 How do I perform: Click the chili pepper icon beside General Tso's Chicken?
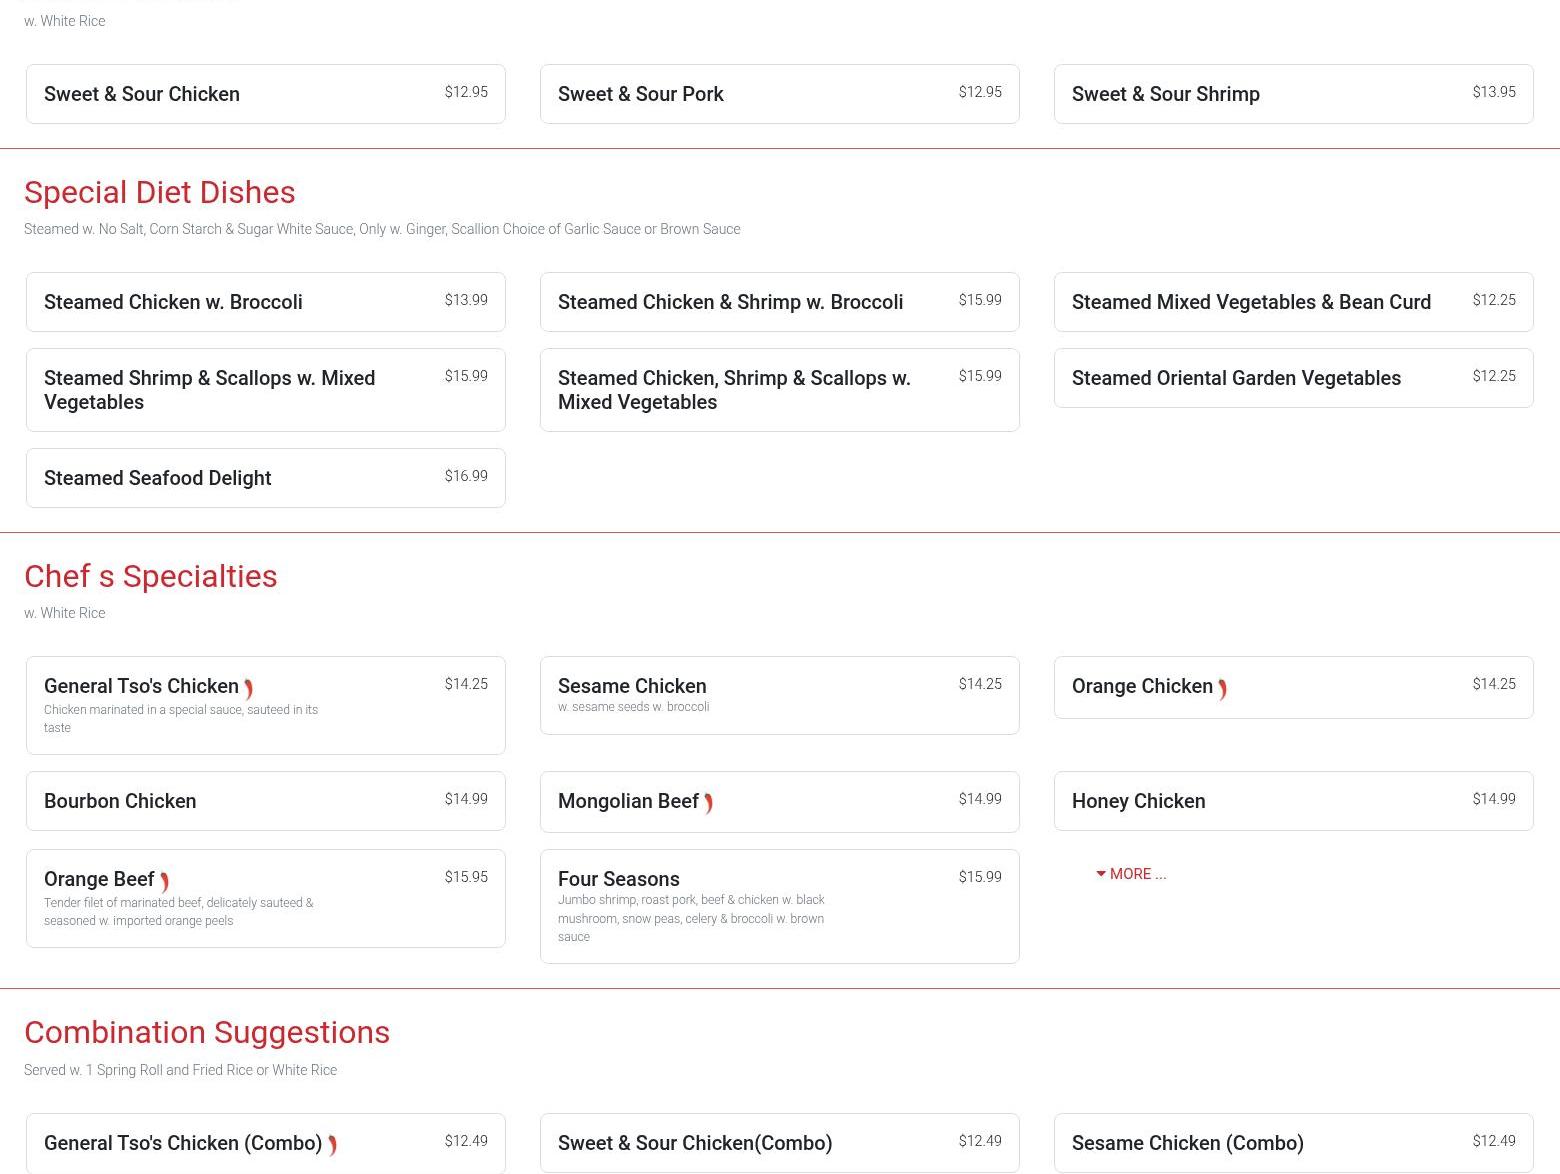[x=248, y=689]
